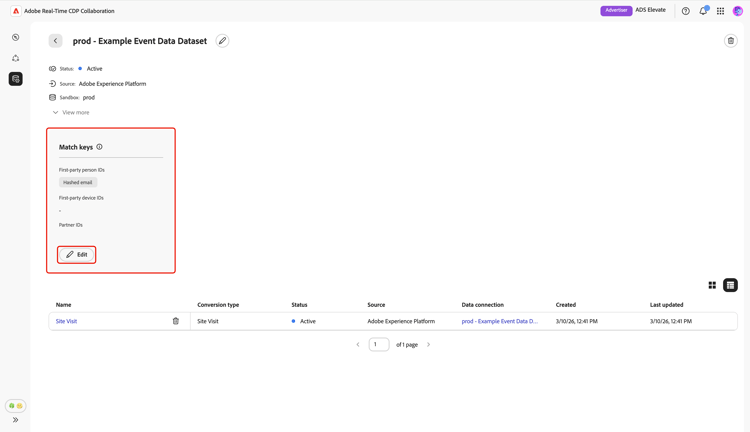Click the Adobe logo in the header
This screenshot has width=750, height=432.
[16, 11]
